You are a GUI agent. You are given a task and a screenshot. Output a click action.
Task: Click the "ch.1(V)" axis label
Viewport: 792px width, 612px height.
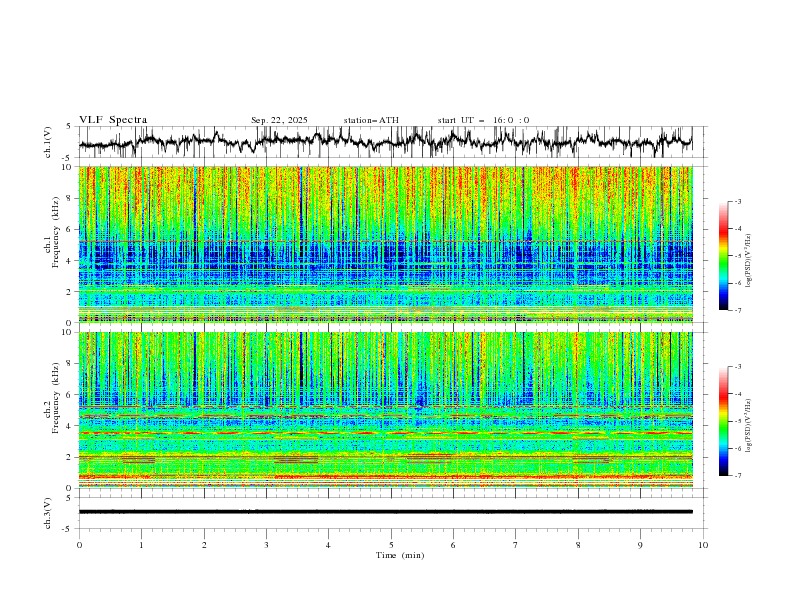pyautogui.click(x=48, y=142)
